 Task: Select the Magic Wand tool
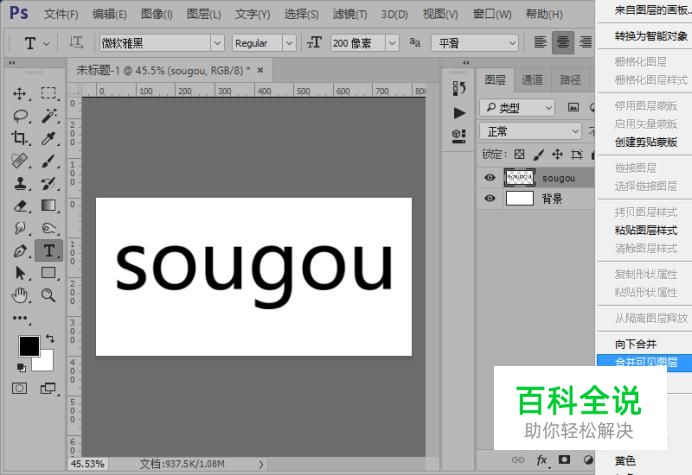49,116
